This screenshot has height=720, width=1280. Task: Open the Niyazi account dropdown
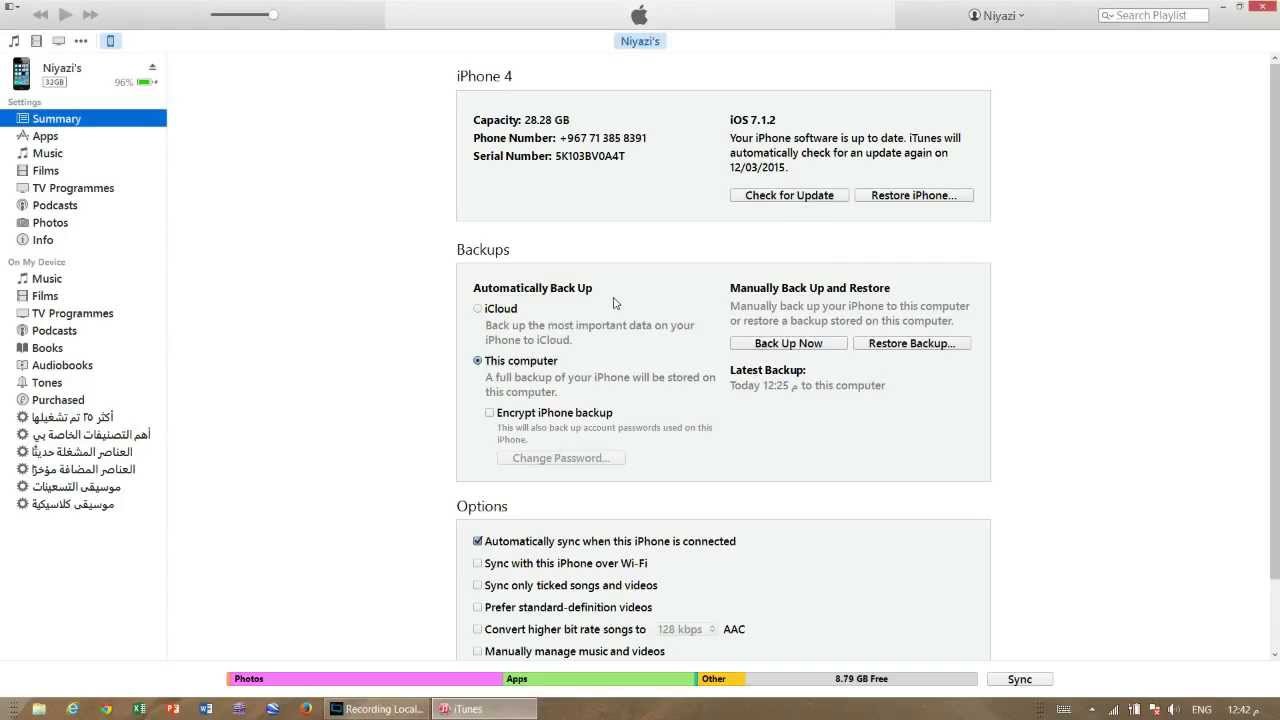(x=997, y=15)
